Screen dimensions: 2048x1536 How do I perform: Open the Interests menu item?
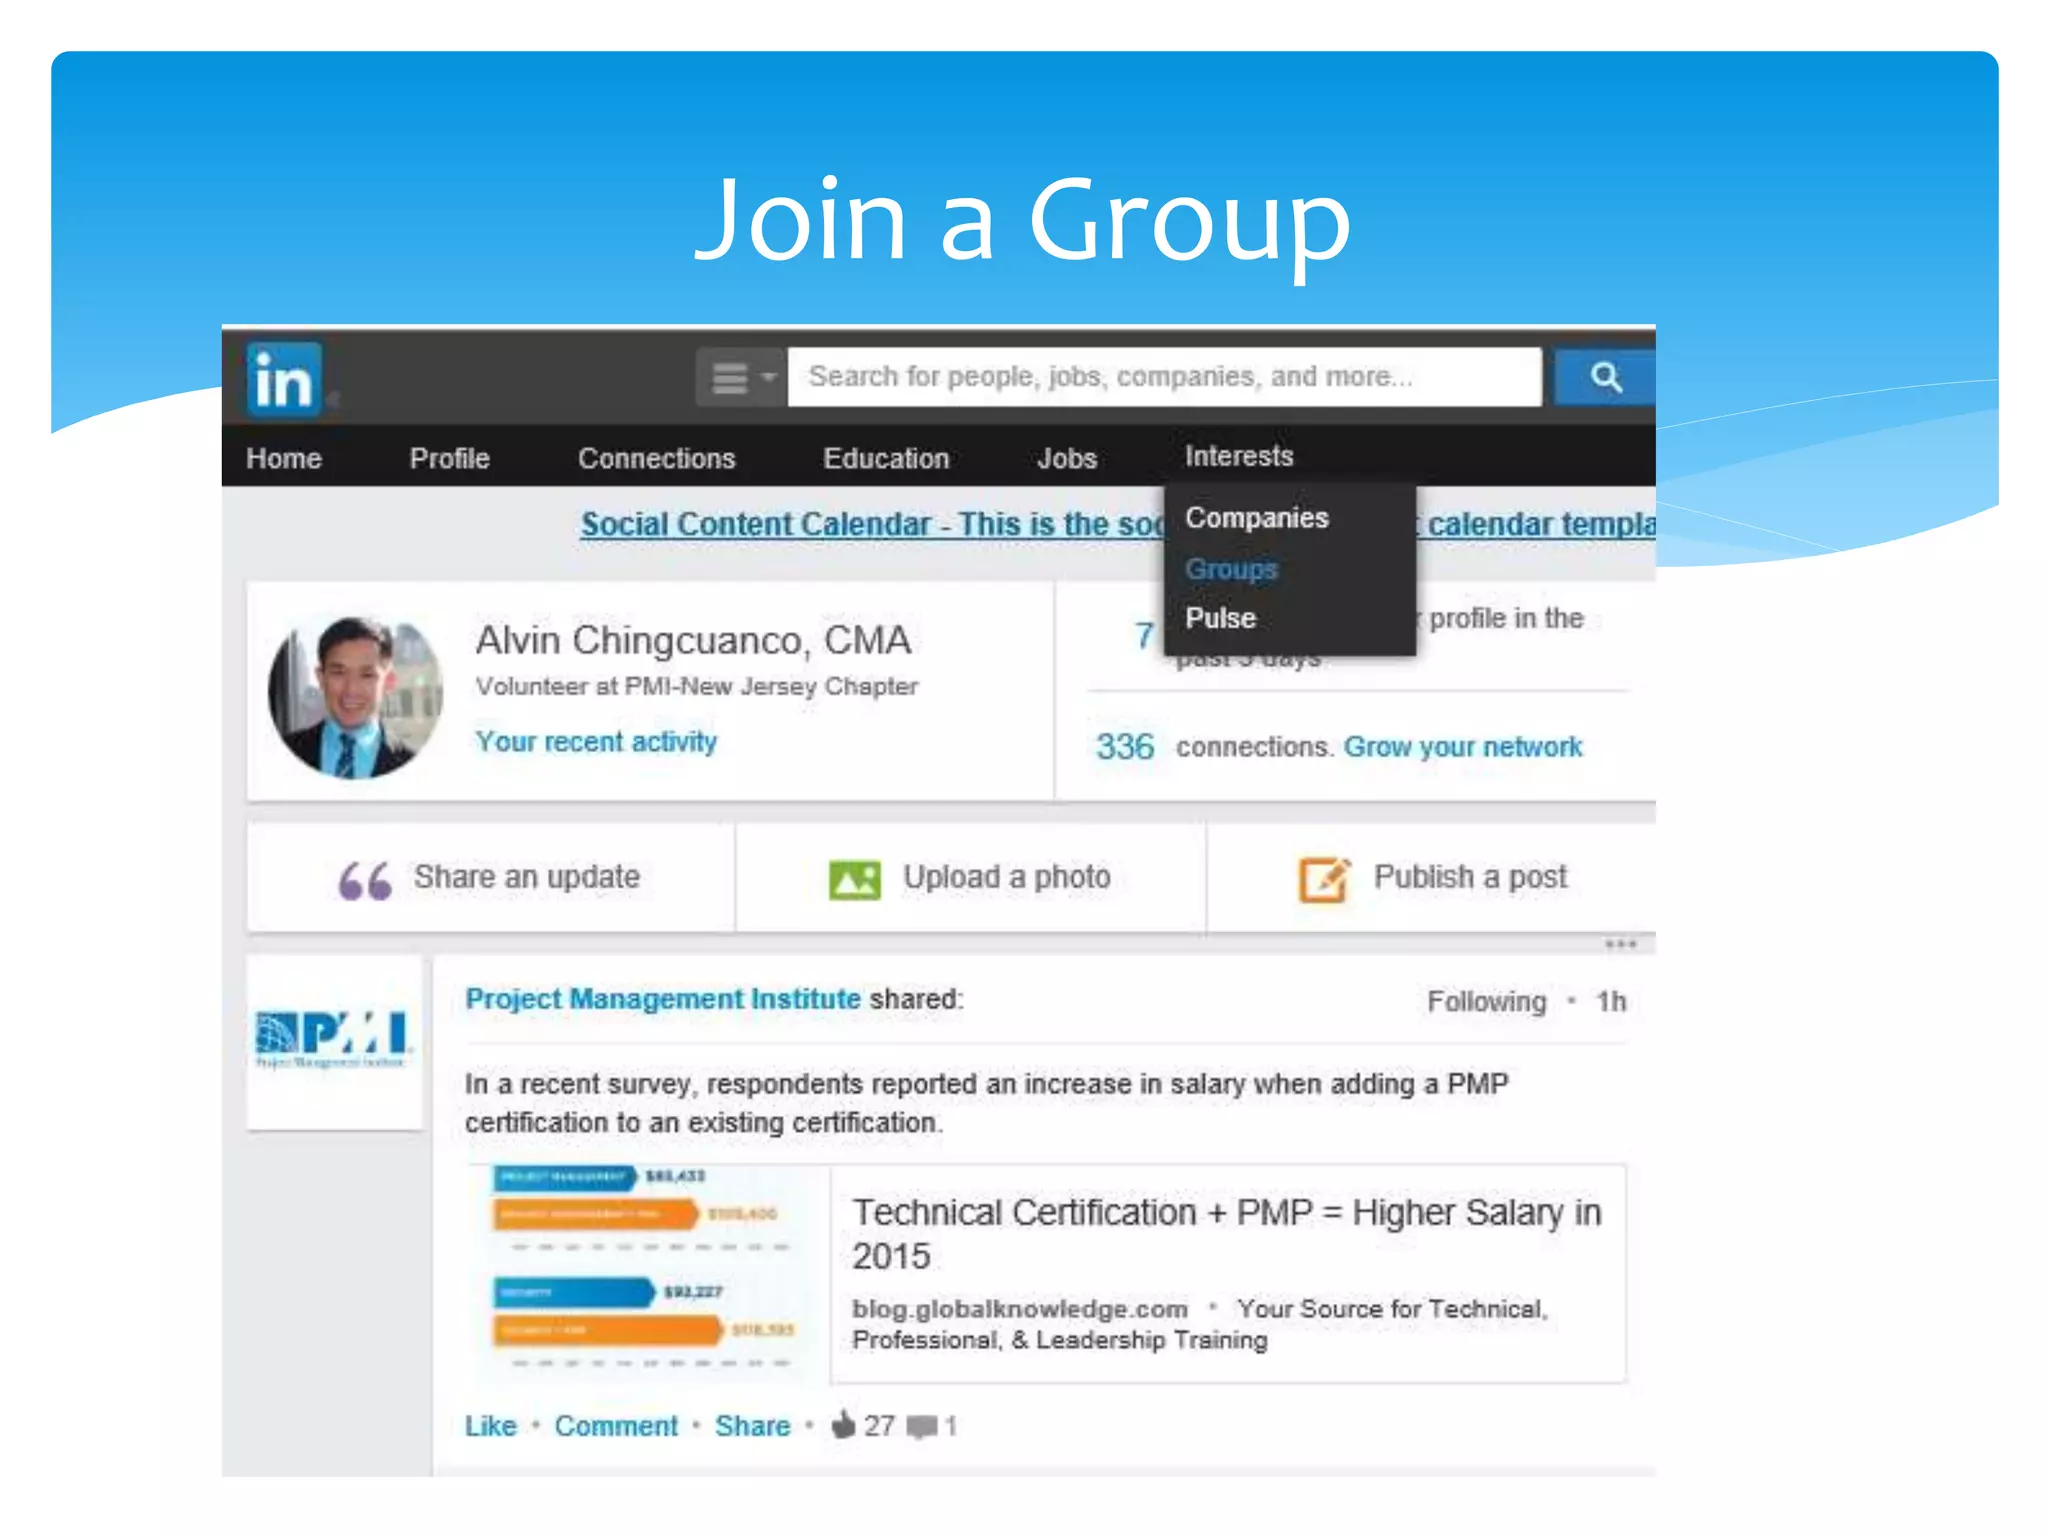(x=1239, y=456)
